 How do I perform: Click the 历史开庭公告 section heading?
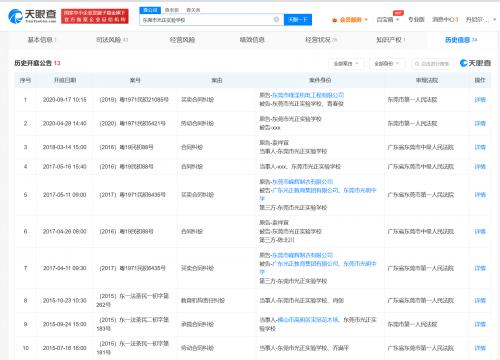pyautogui.click(x=33, y=63)
